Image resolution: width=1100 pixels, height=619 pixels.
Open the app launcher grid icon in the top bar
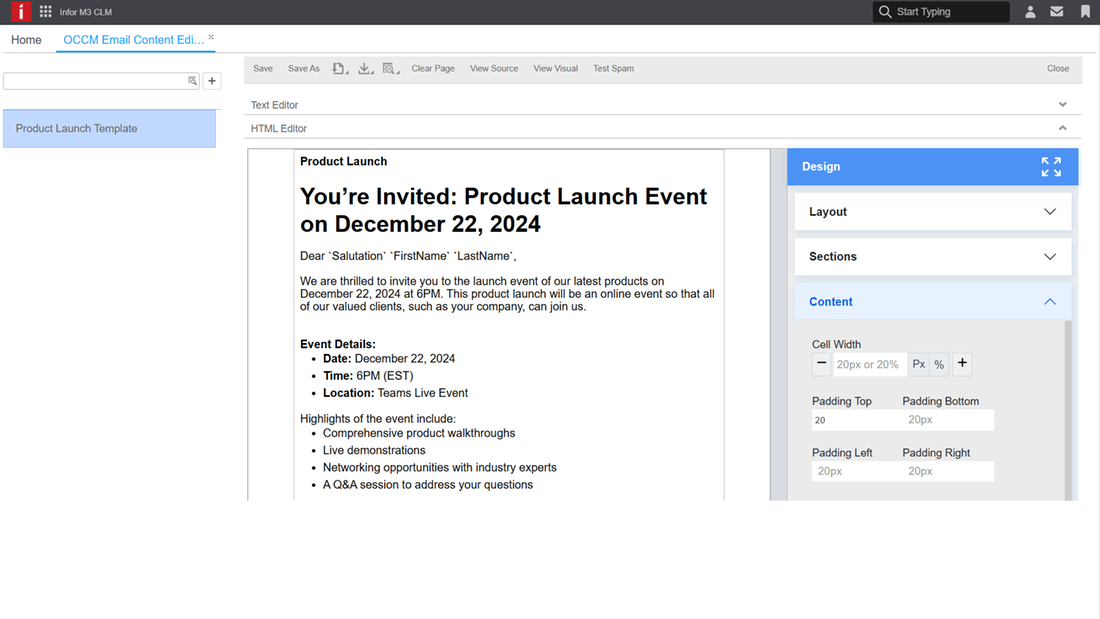[44, 11]
